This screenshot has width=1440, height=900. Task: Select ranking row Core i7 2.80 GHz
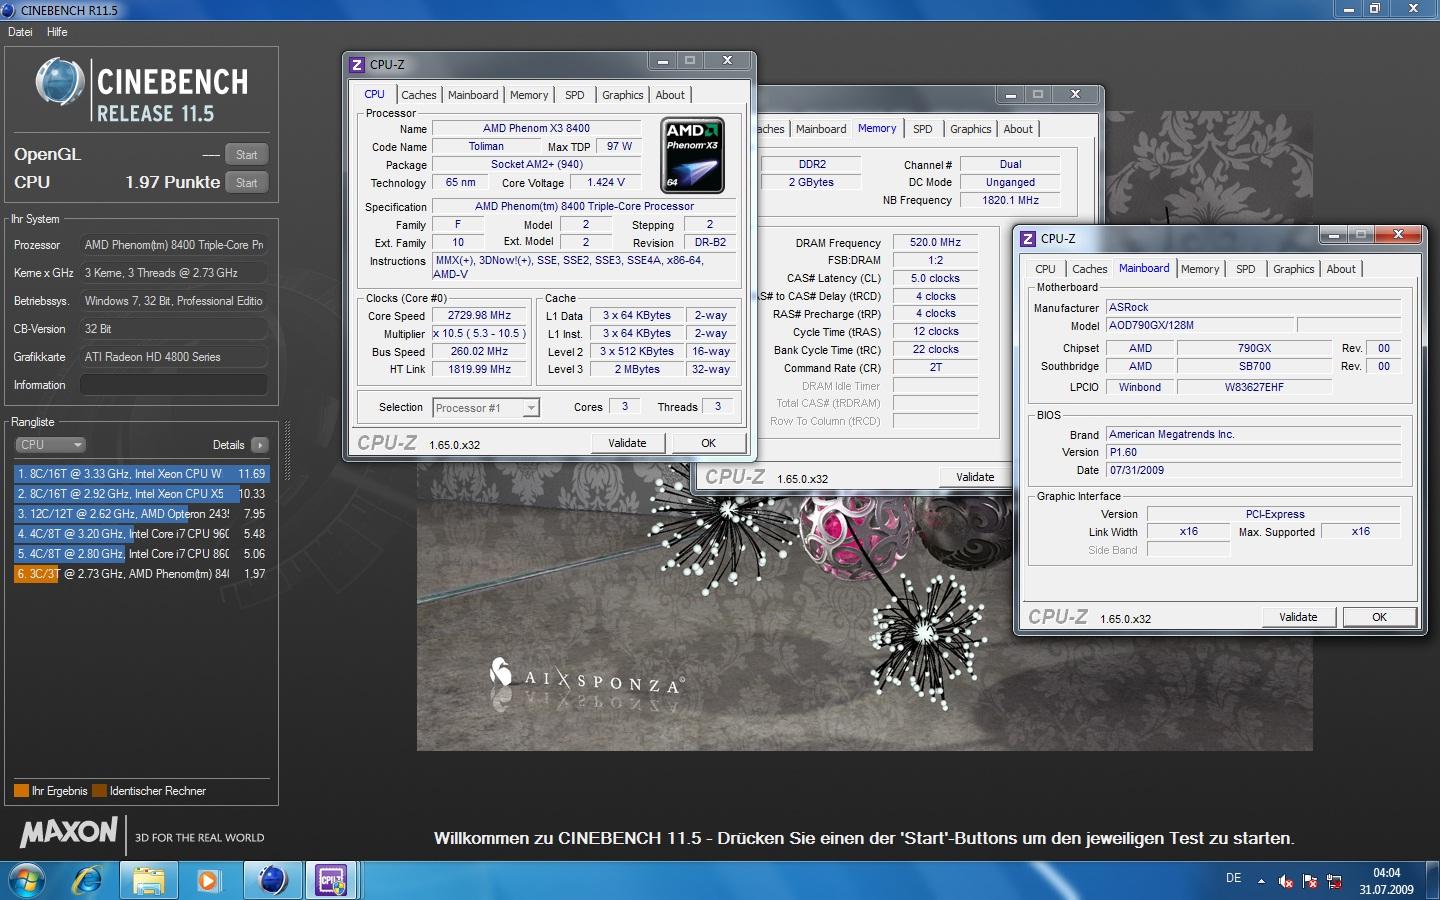coord(141,554)
